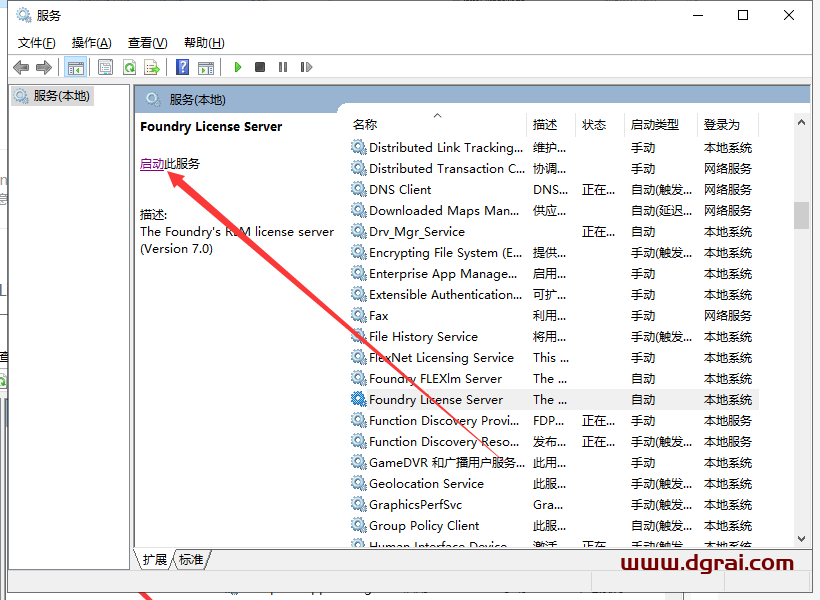820x600 pixels.
Task: Select 服务(本地) in the left tree
Action: pos(52,96)
